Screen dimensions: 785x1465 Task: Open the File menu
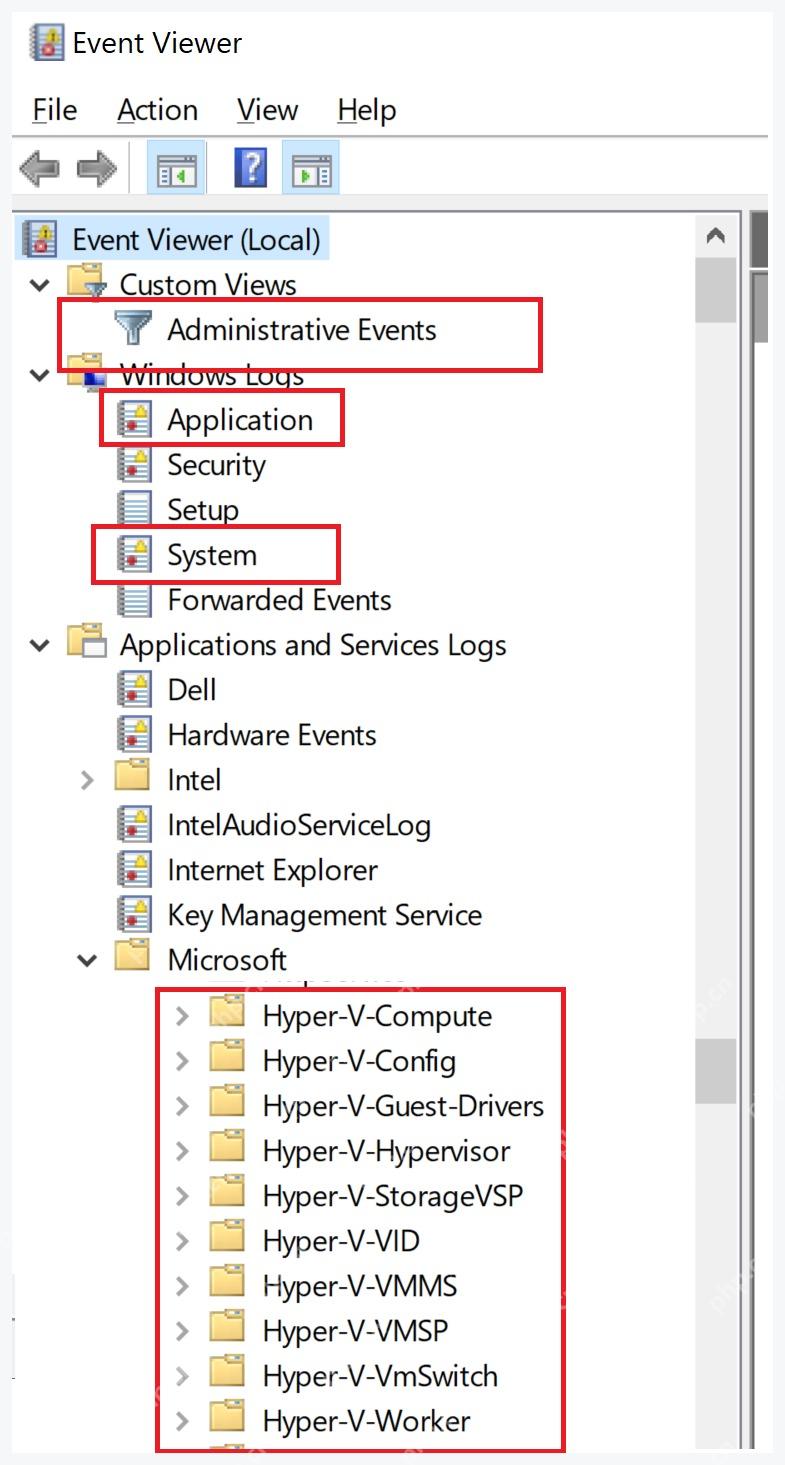point(54,110)
